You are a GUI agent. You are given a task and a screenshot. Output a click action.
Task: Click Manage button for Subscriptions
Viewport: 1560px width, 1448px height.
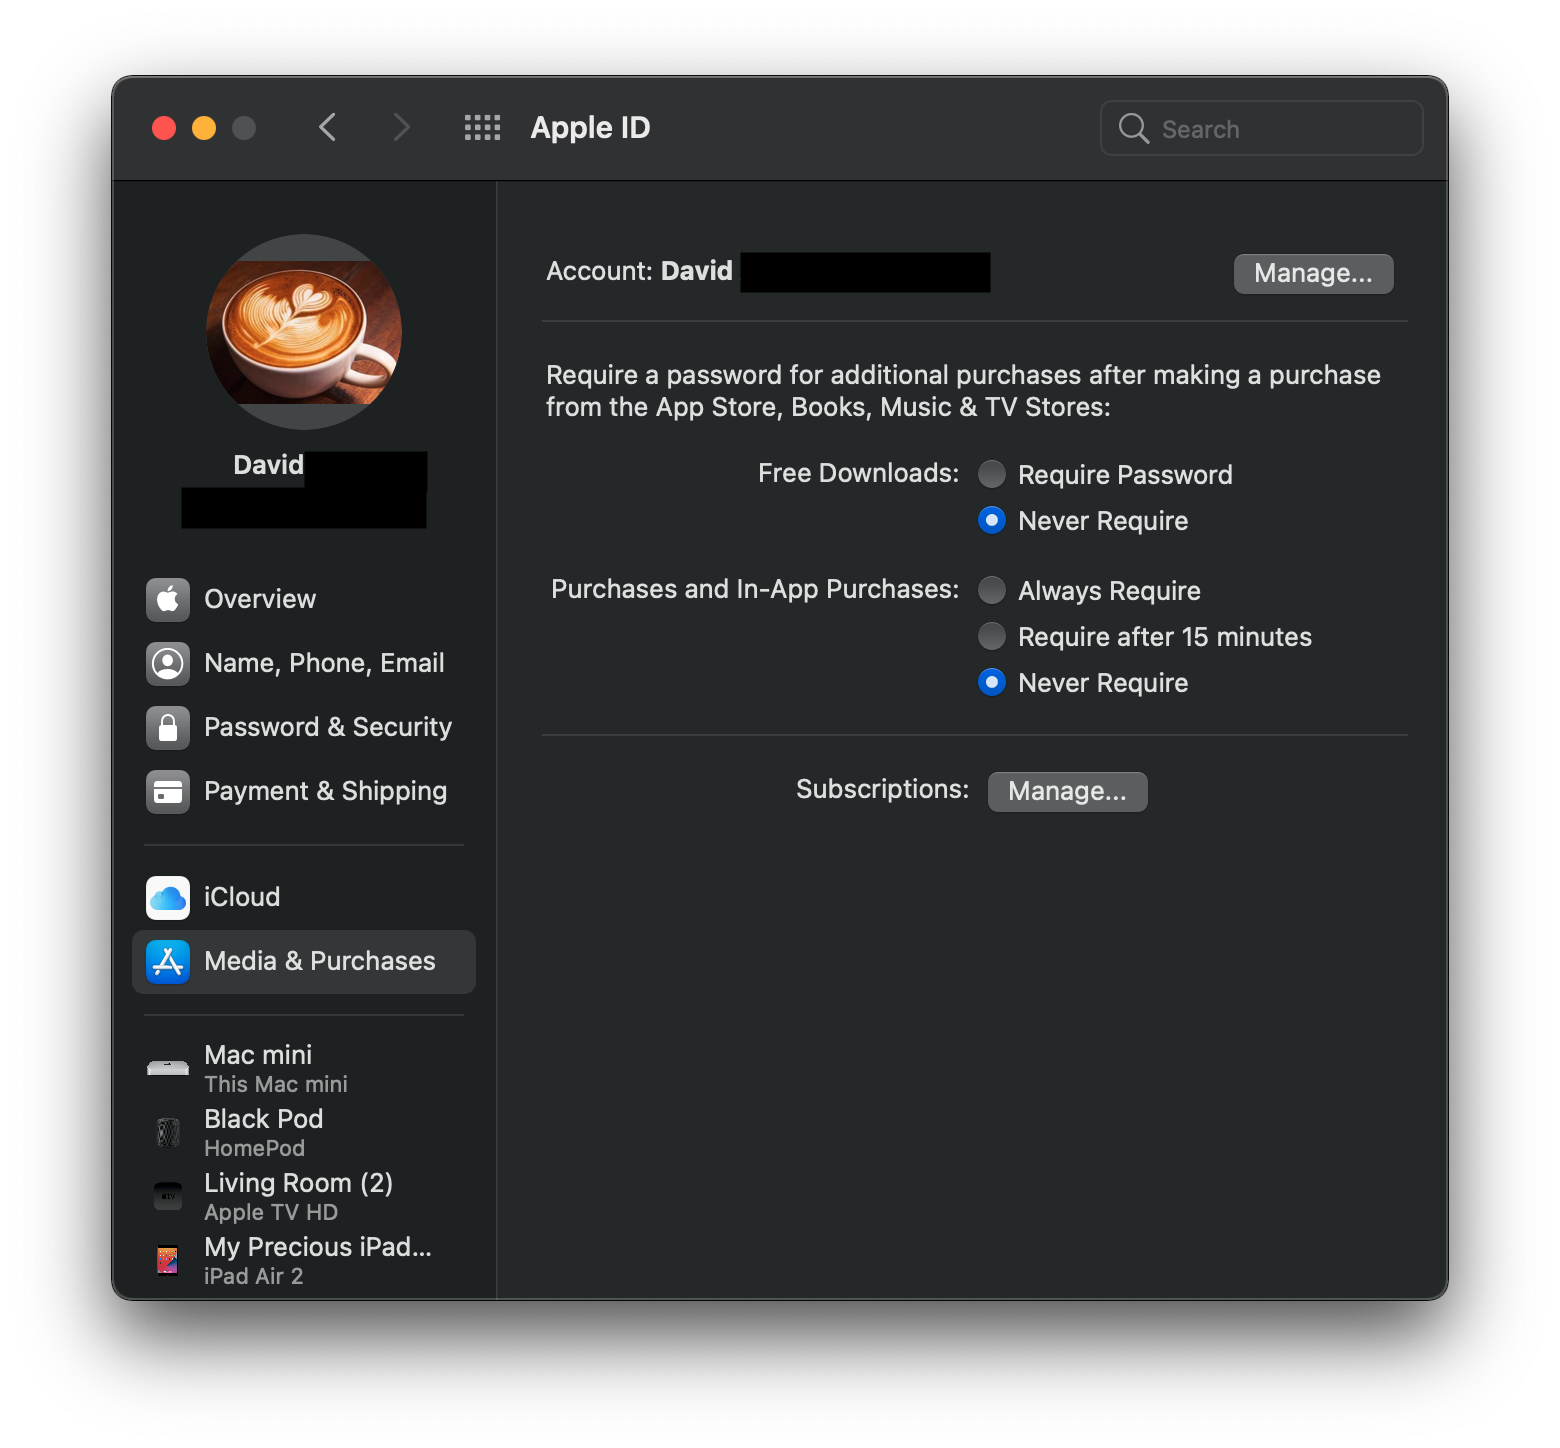[x=1067, y=791]
